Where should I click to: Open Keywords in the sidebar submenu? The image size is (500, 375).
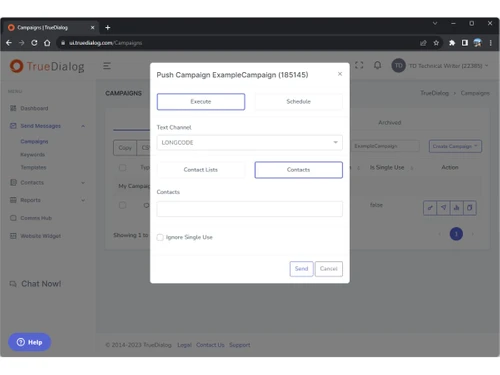33,155
